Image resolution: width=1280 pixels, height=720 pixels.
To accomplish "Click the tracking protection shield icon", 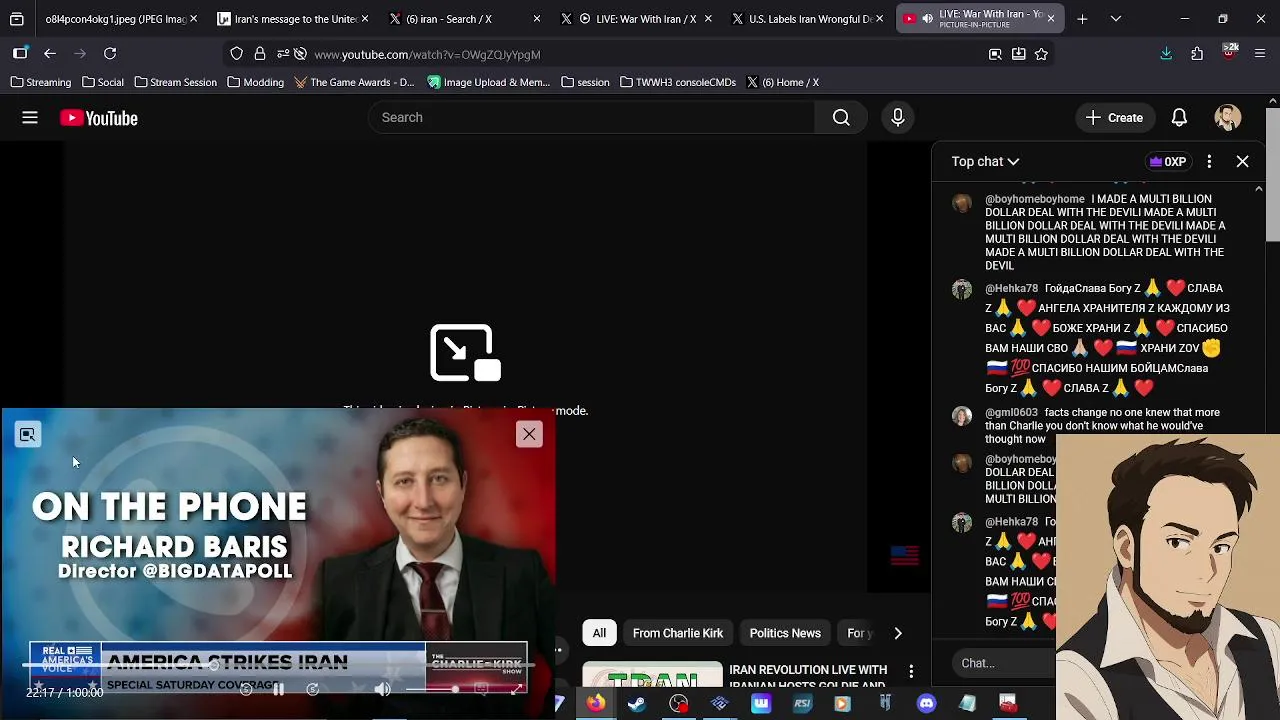I will (236, 54).
